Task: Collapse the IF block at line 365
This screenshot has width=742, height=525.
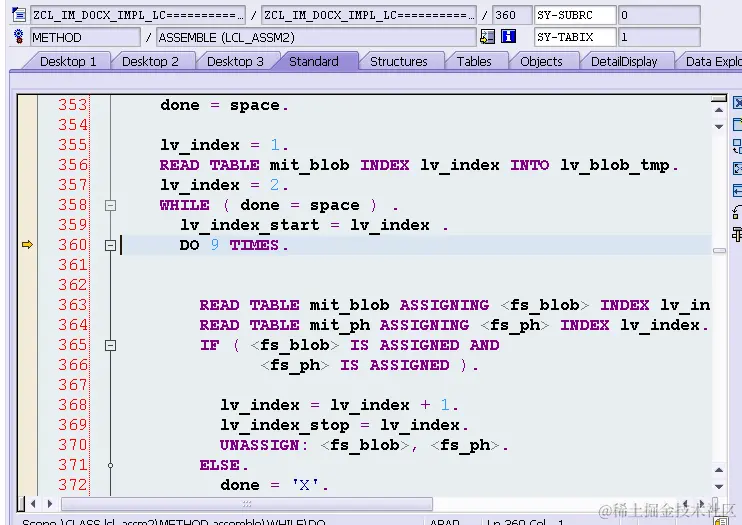Action: (110, 346)
